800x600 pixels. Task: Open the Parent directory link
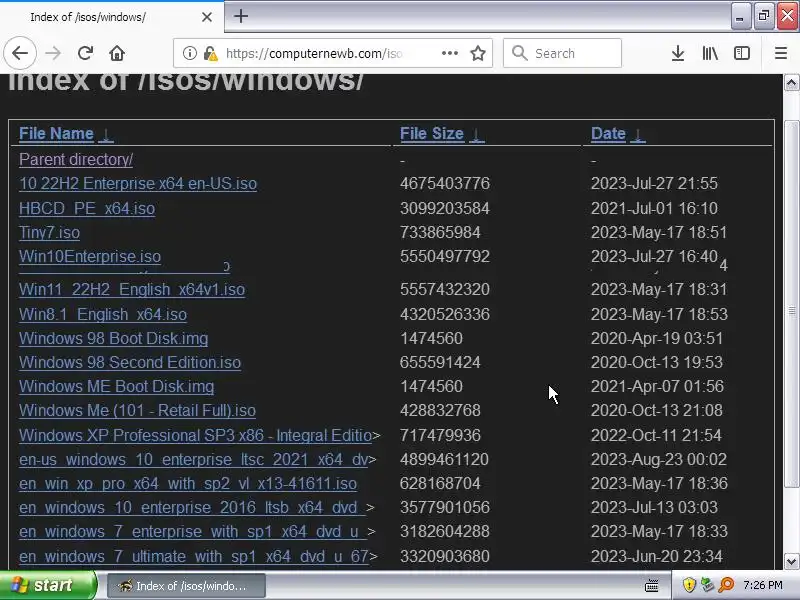click(x=76, y=160)
